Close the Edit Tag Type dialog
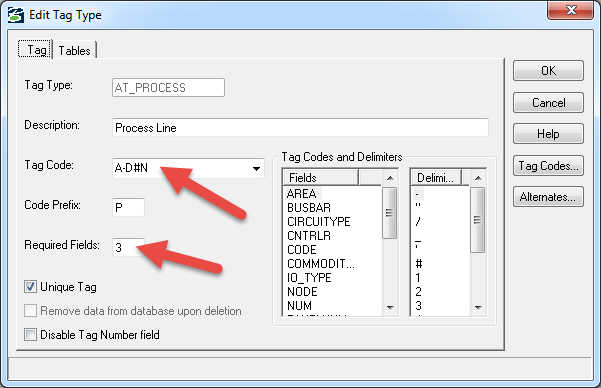Viewport: 601px width, 388px height. (570, 10)
